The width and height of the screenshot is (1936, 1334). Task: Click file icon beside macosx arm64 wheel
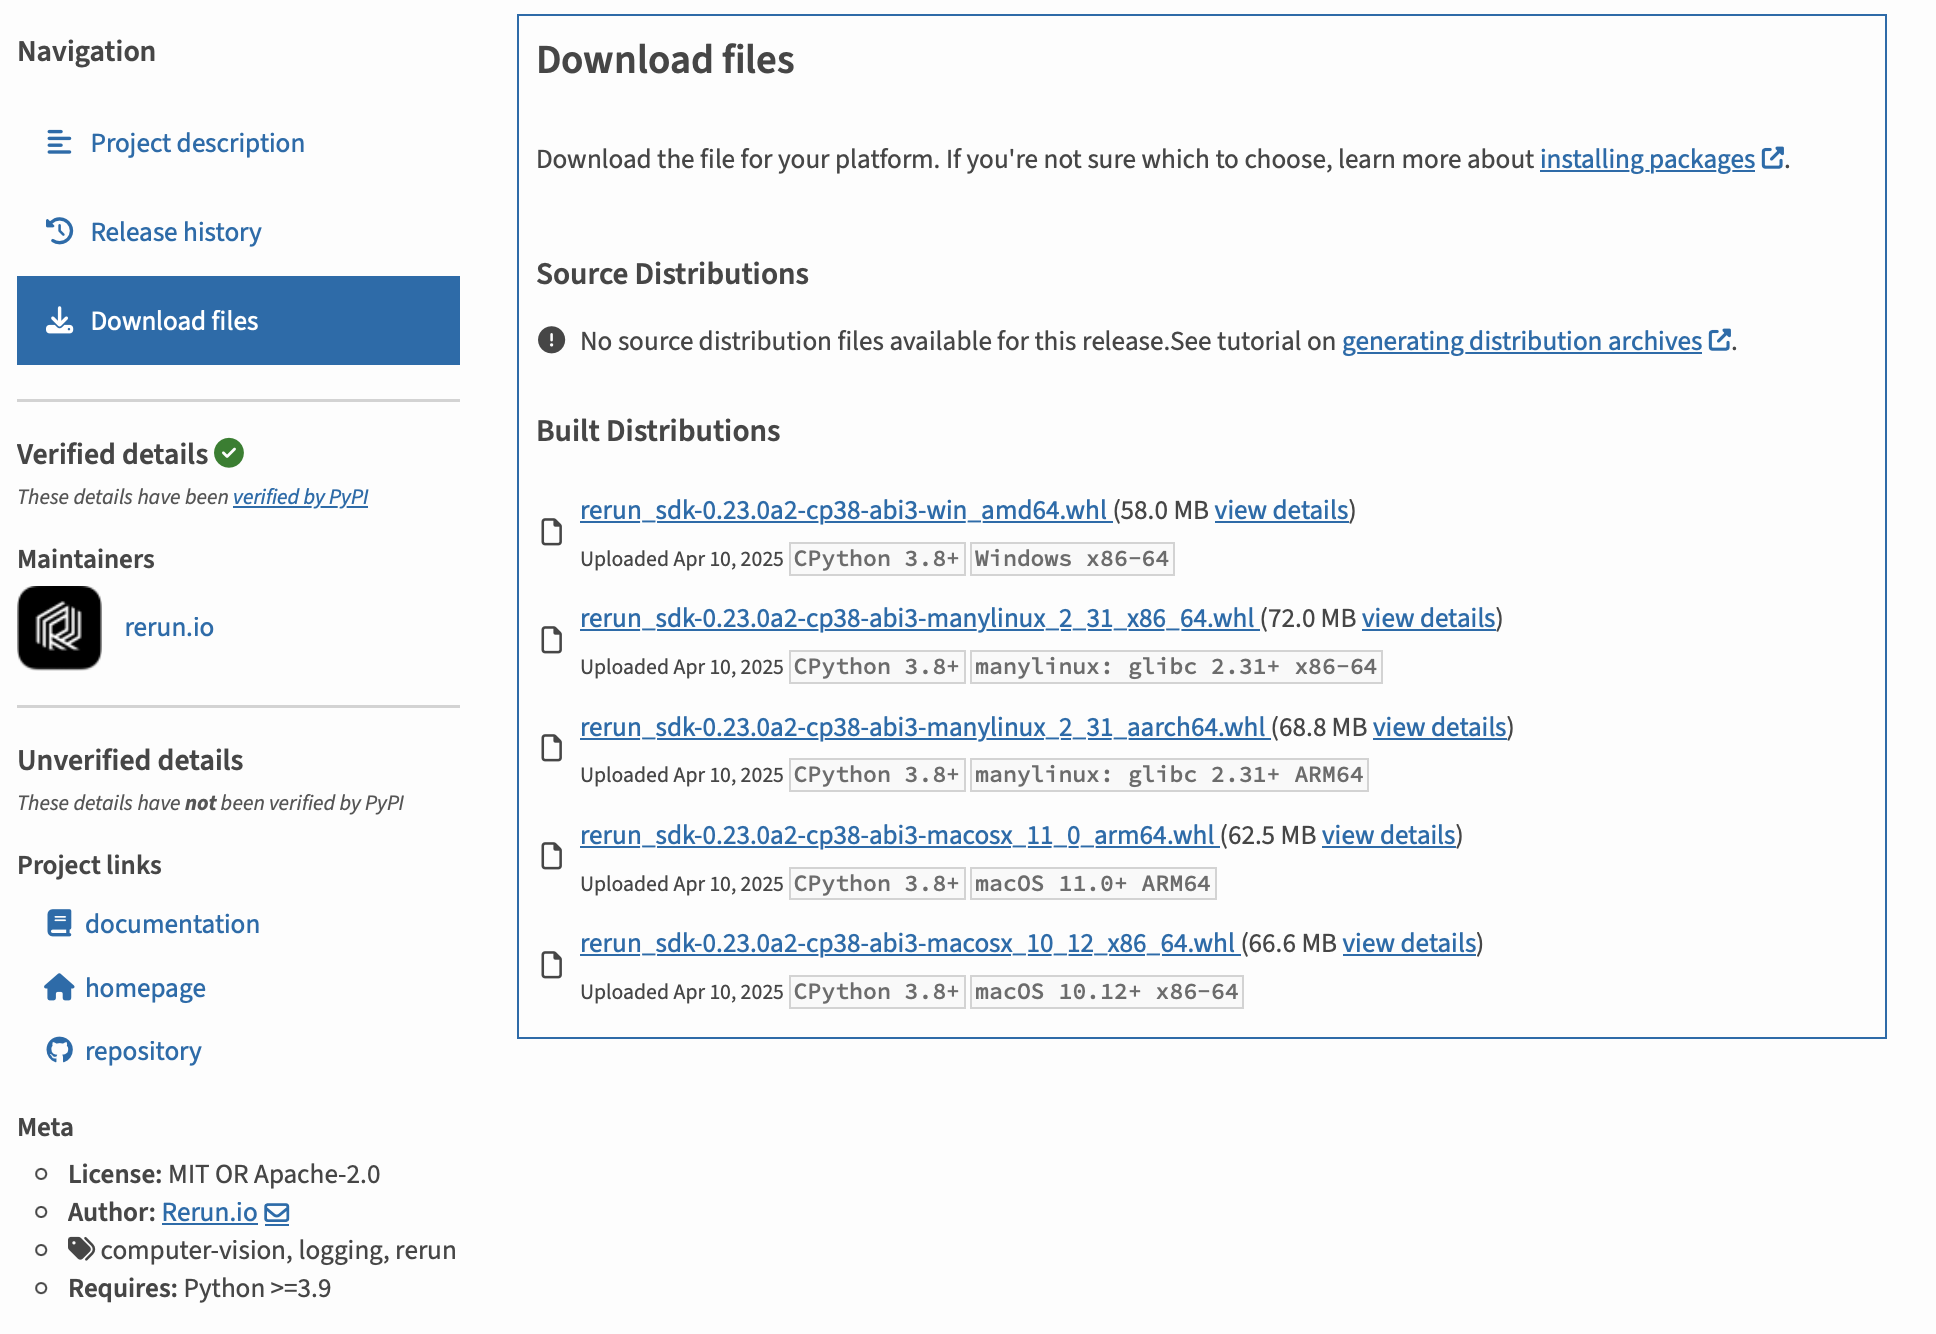[551, 856]
